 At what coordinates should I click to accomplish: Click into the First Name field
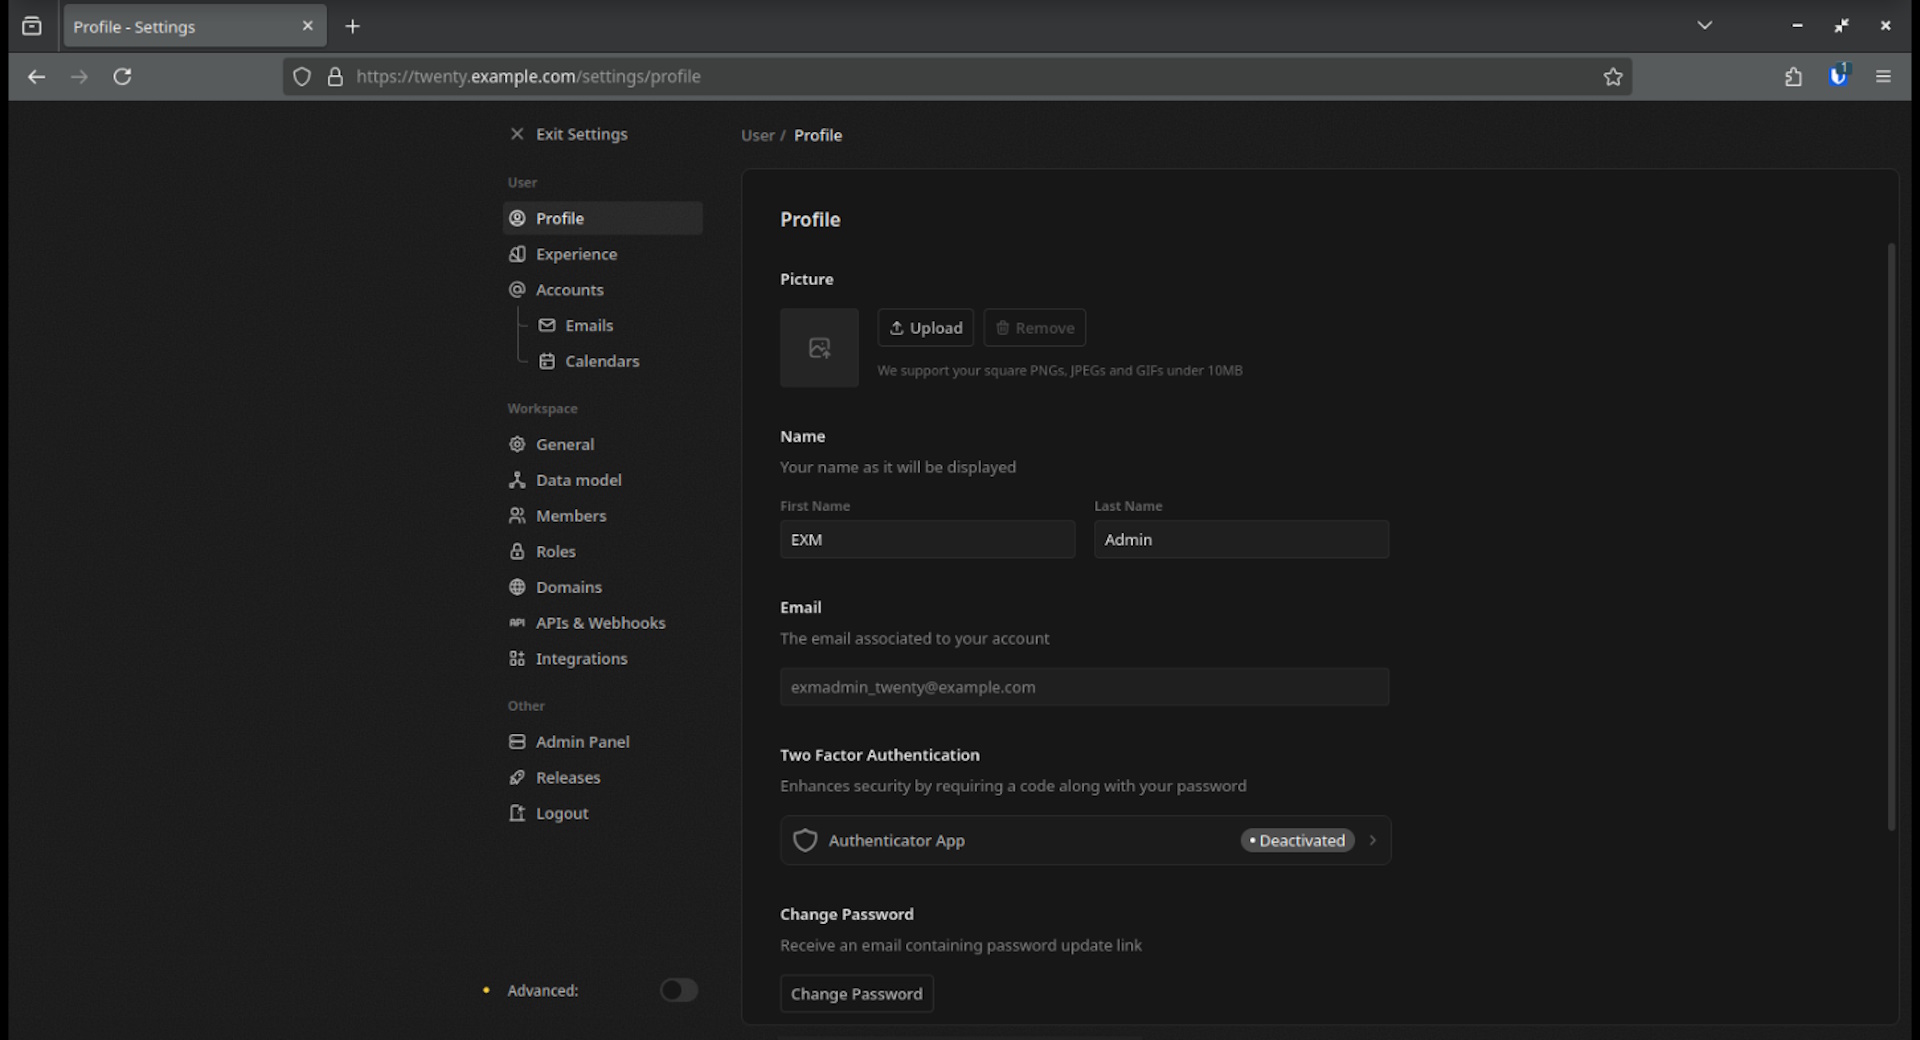coord(927,540)
